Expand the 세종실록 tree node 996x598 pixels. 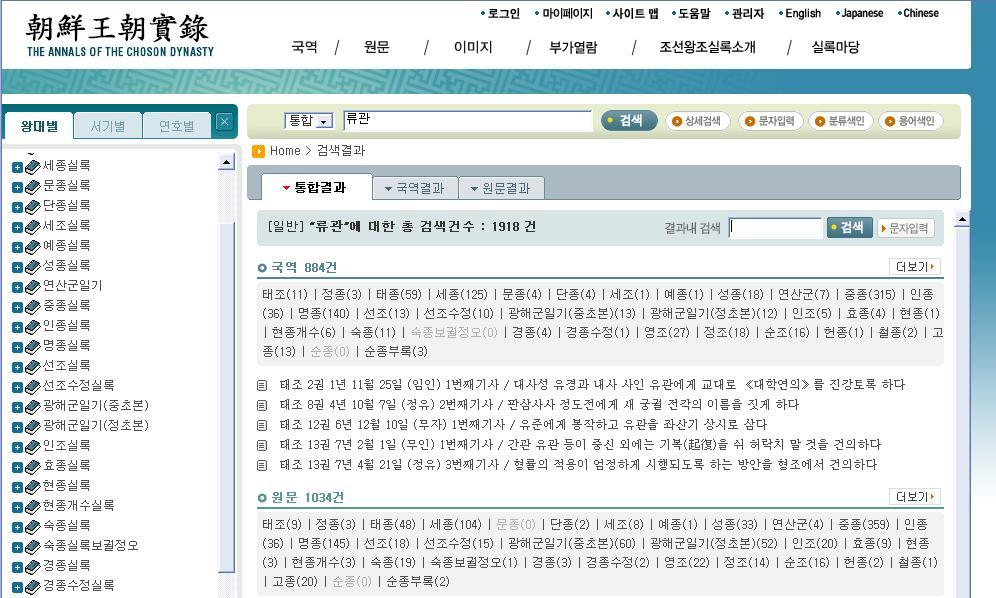click(x=17, y=168)
